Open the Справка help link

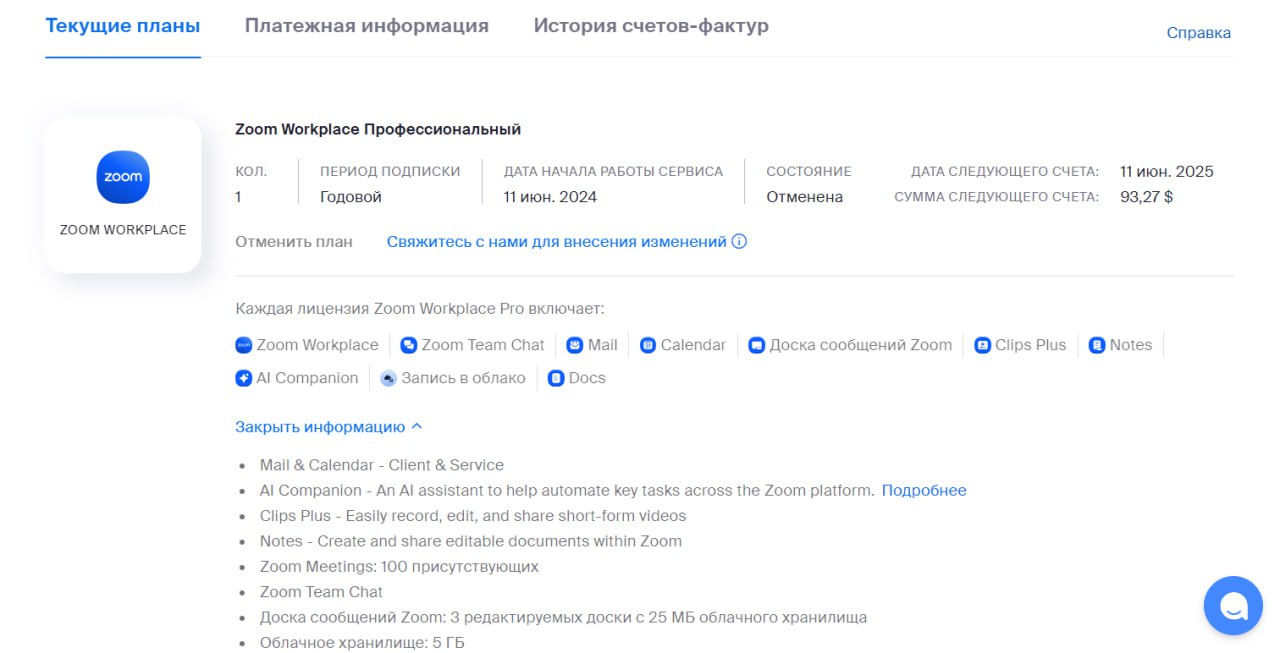[1199, 33]
